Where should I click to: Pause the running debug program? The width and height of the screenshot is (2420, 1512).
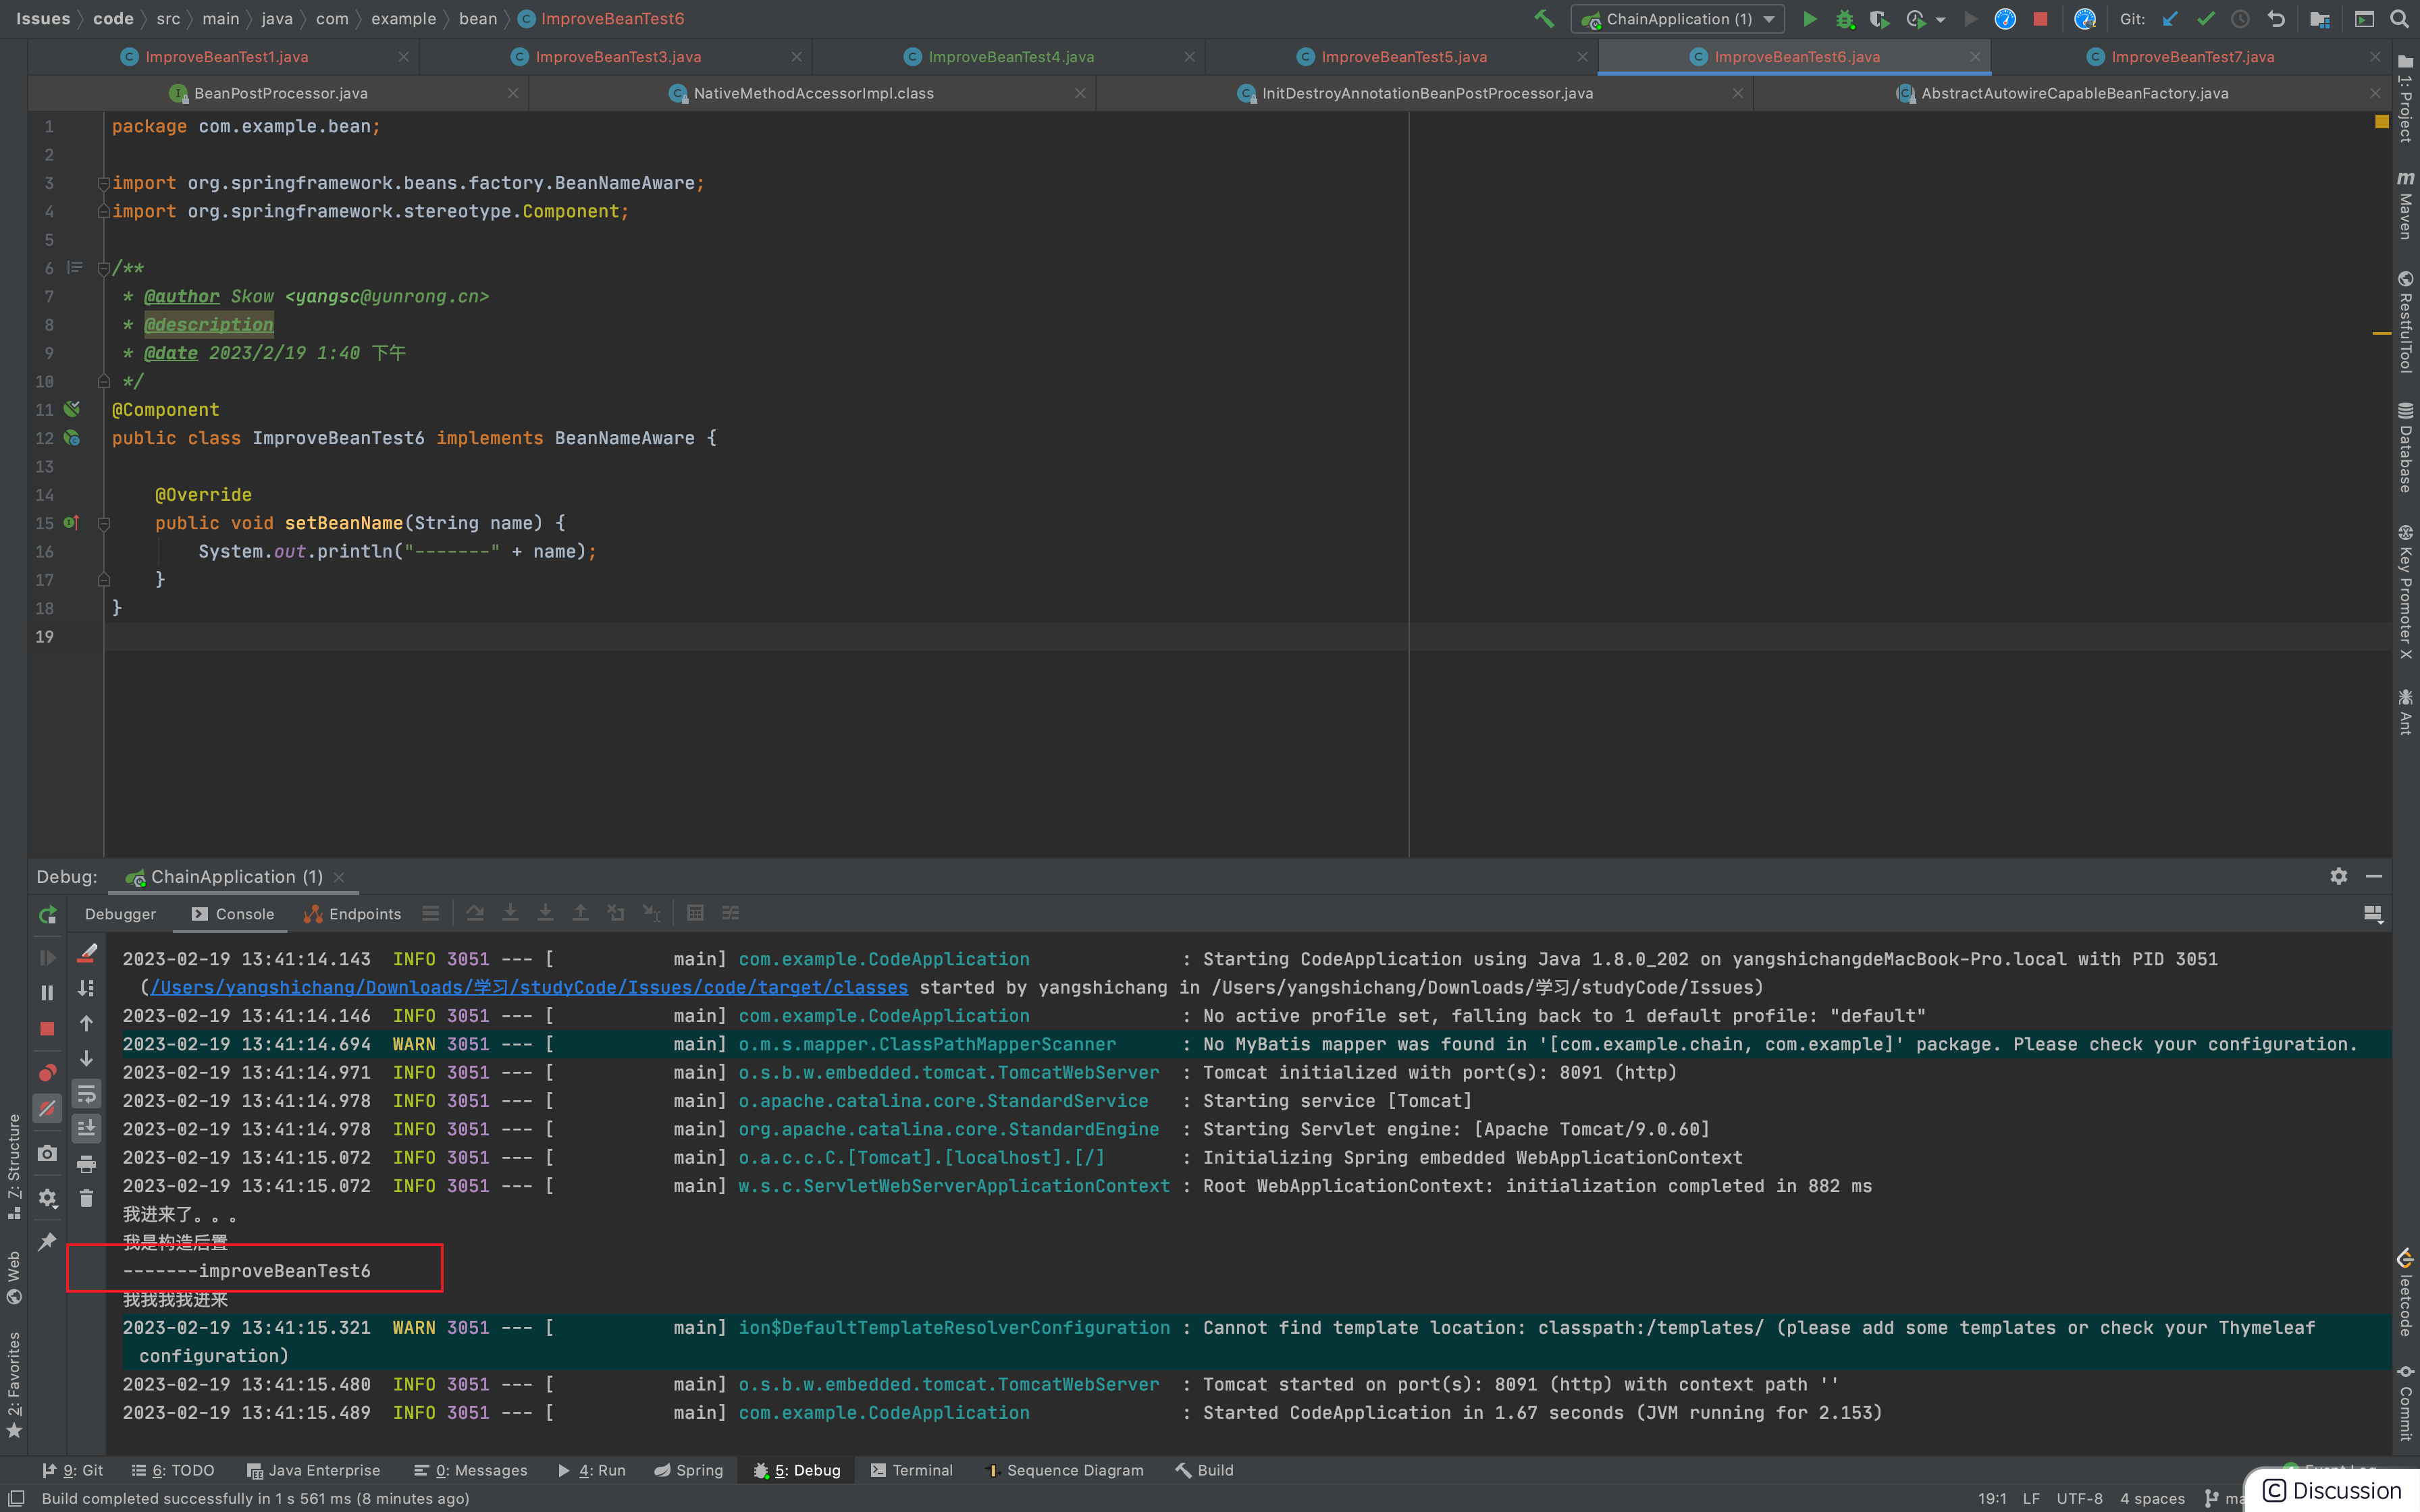pos(47,992)
